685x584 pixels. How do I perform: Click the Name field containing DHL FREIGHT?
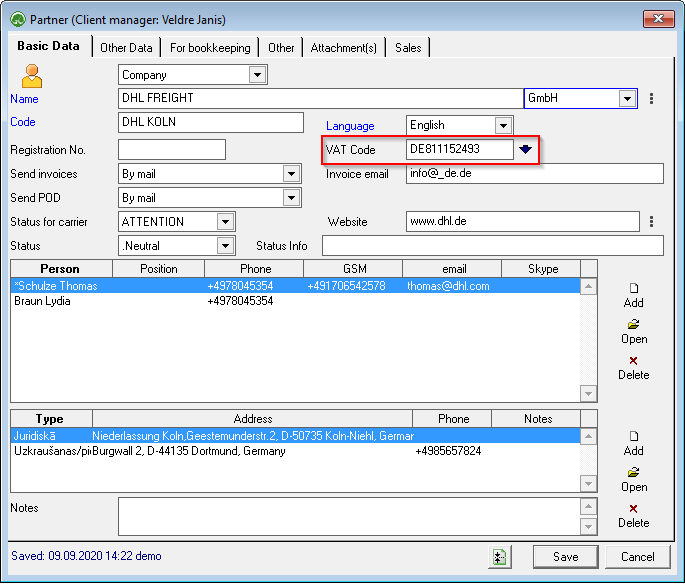321,98
